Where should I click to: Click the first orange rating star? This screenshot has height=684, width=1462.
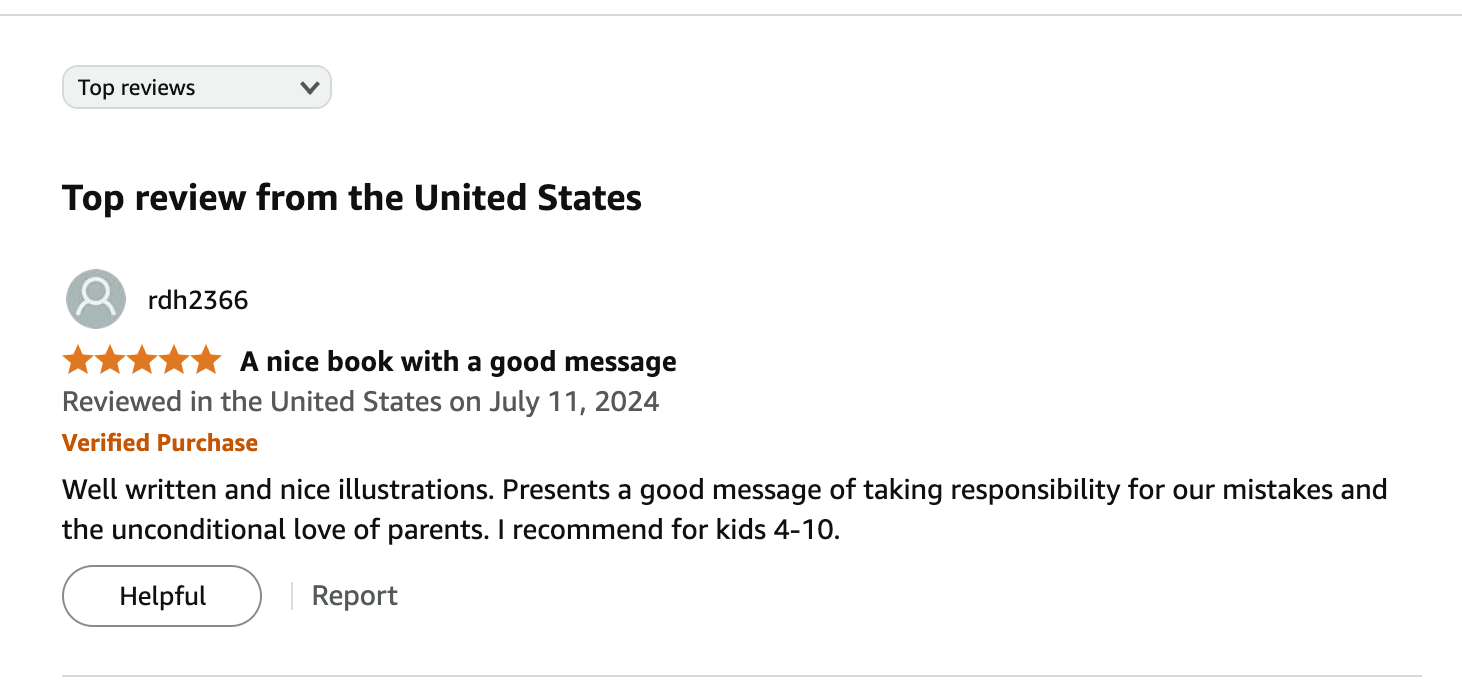(79, 360)
